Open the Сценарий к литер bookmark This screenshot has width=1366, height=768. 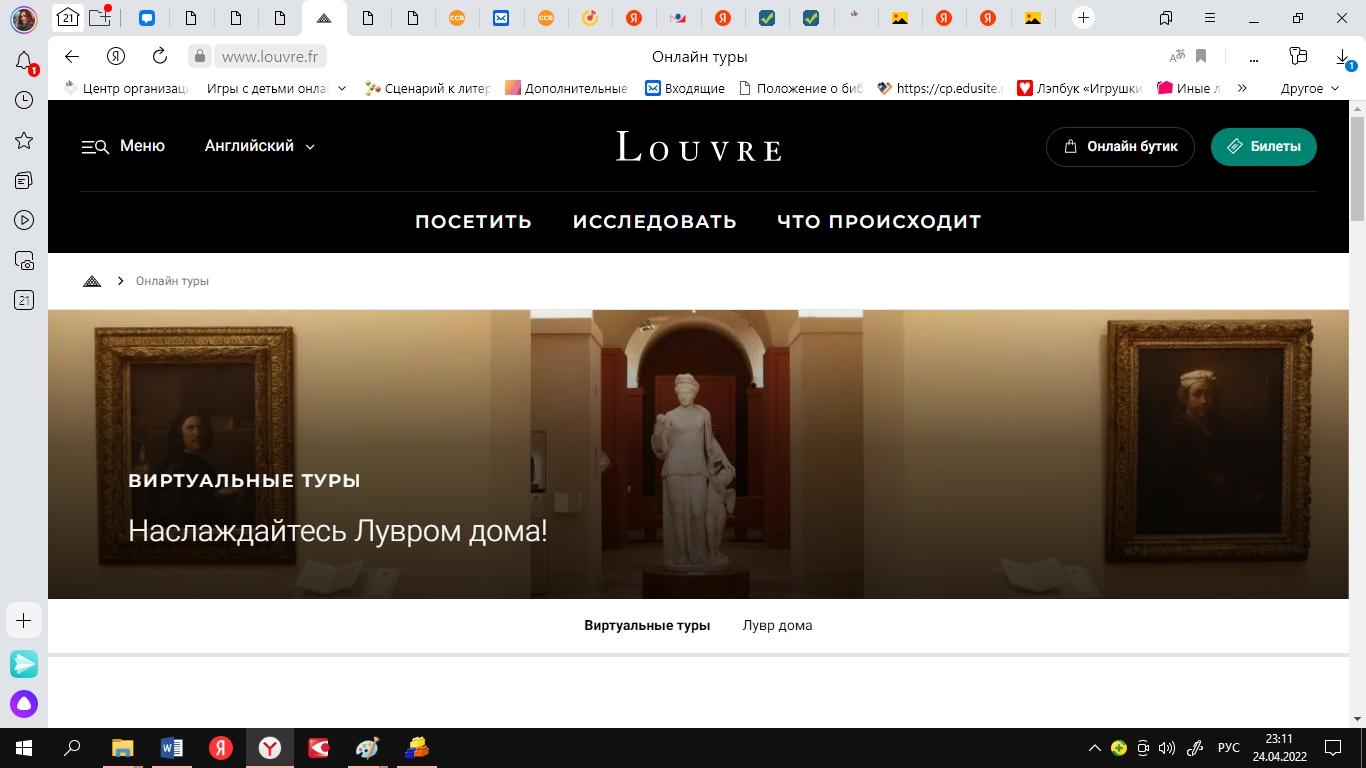[x=429, y=88]
